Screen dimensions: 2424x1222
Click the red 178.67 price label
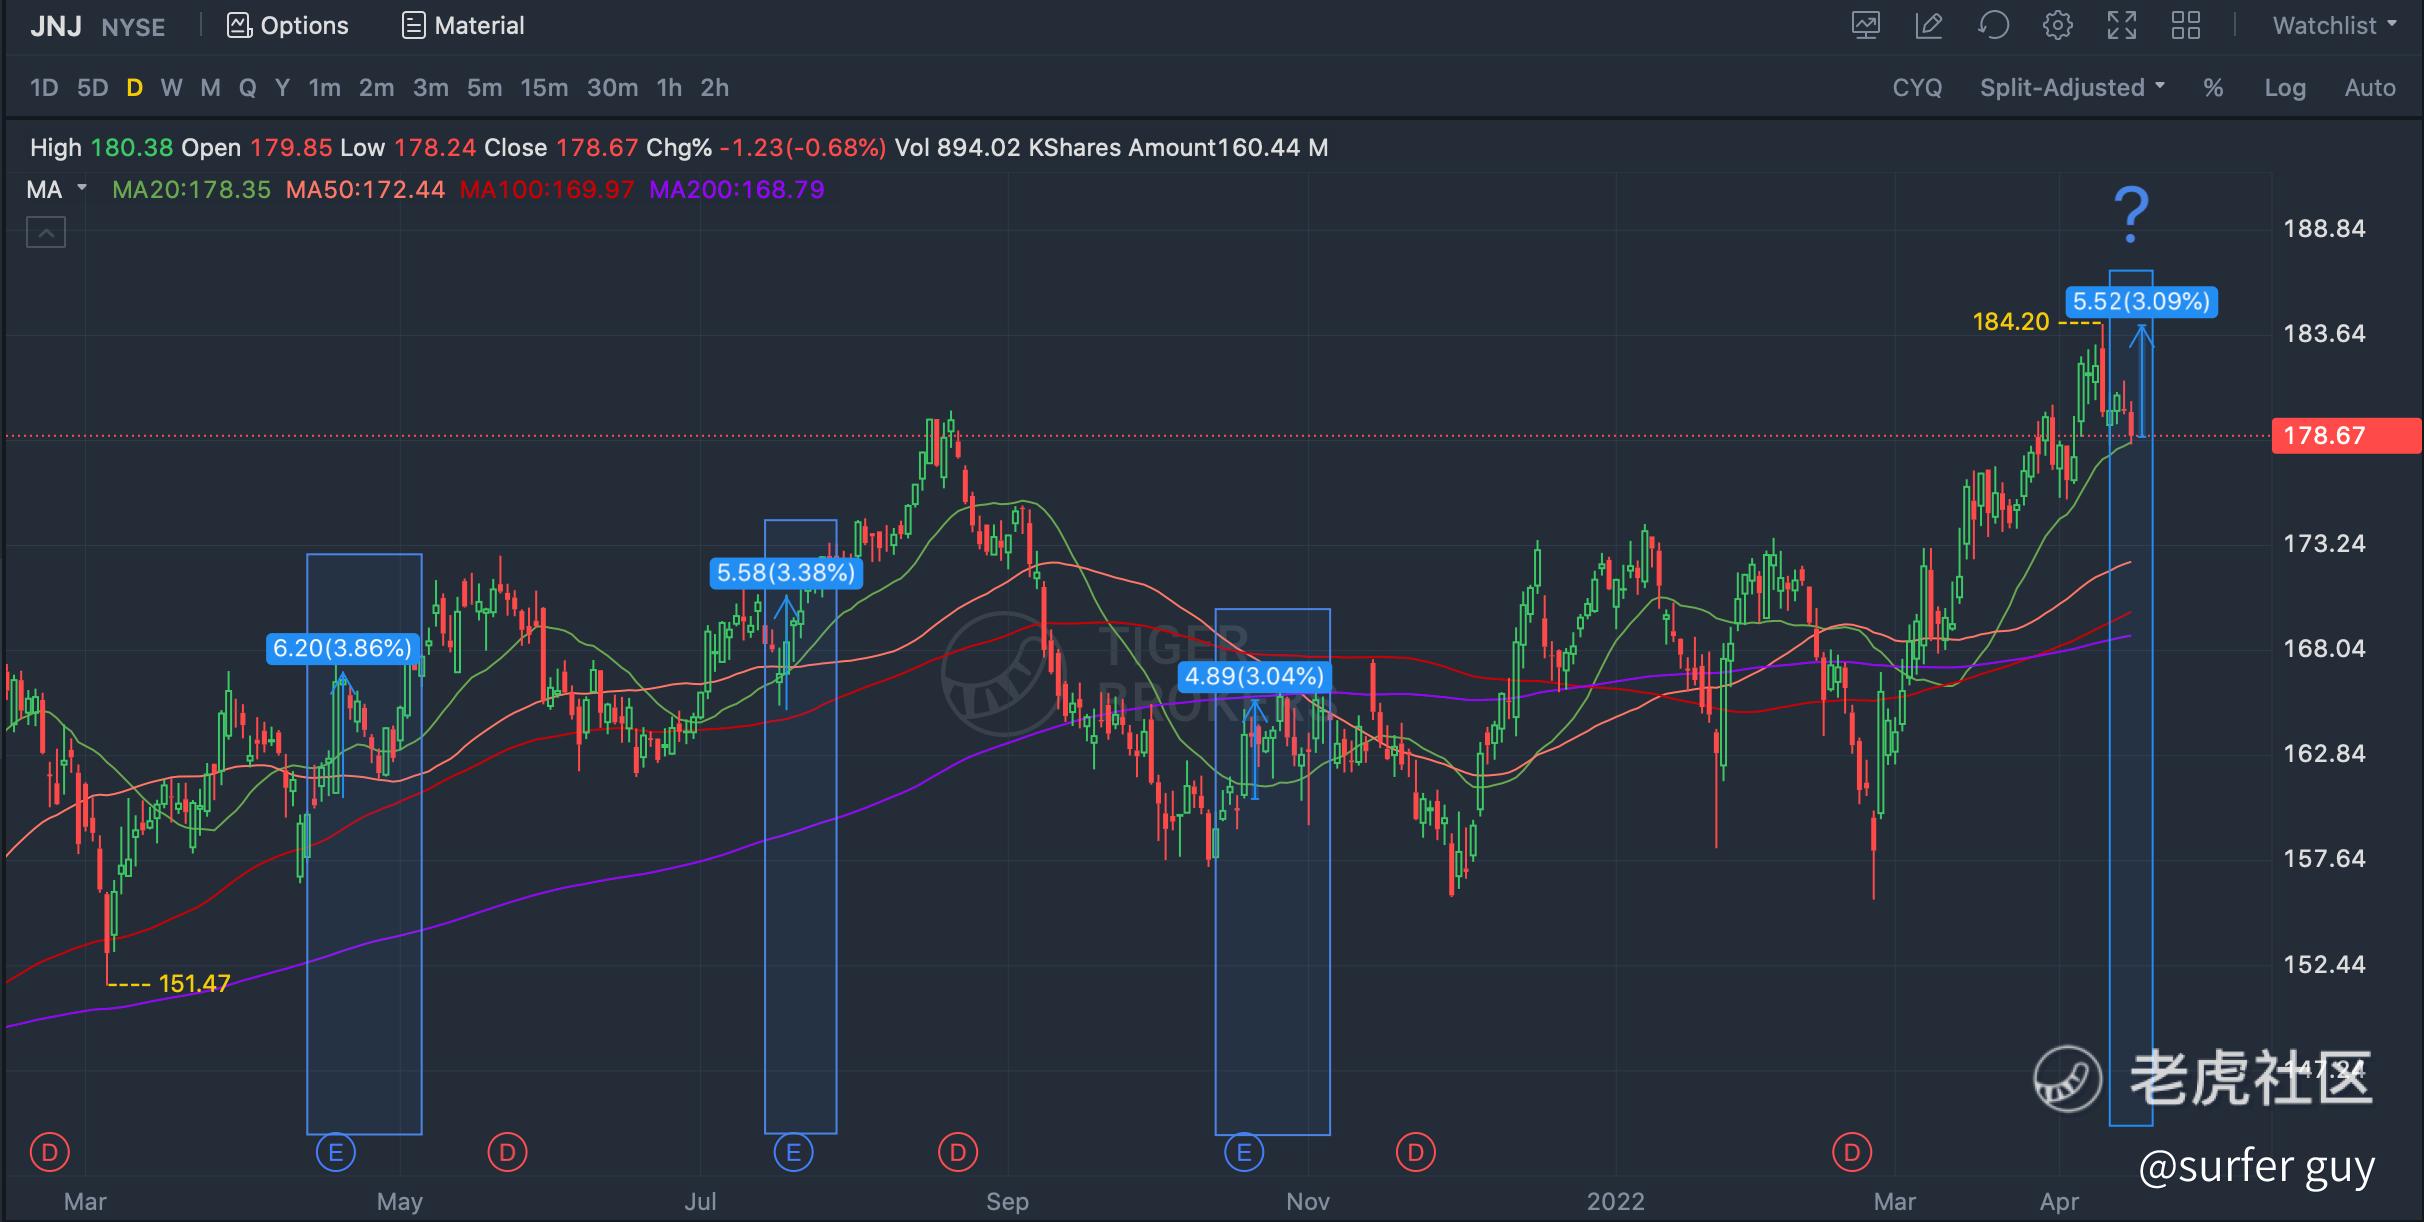click(2345, 436)
